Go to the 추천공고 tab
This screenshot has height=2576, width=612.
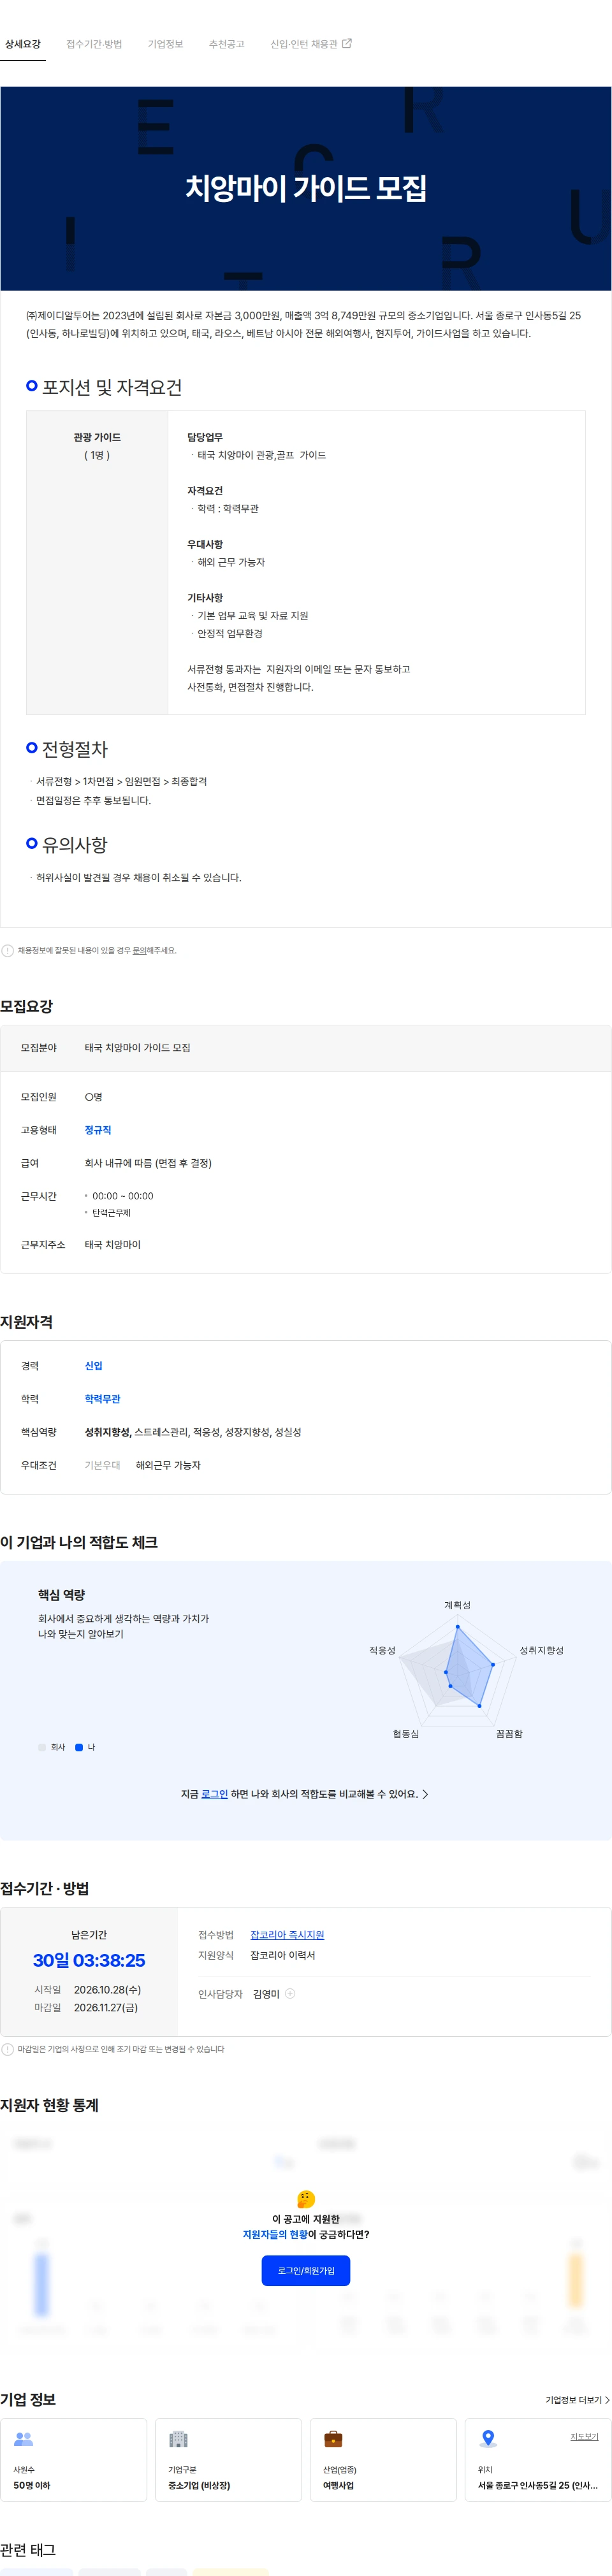226,44
